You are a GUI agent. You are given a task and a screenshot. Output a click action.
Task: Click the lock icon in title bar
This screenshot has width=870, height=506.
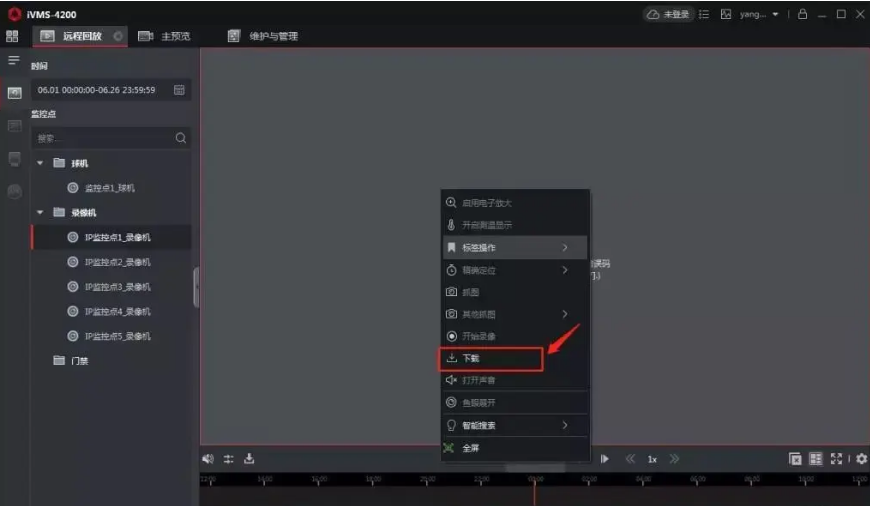pos(802,15)
